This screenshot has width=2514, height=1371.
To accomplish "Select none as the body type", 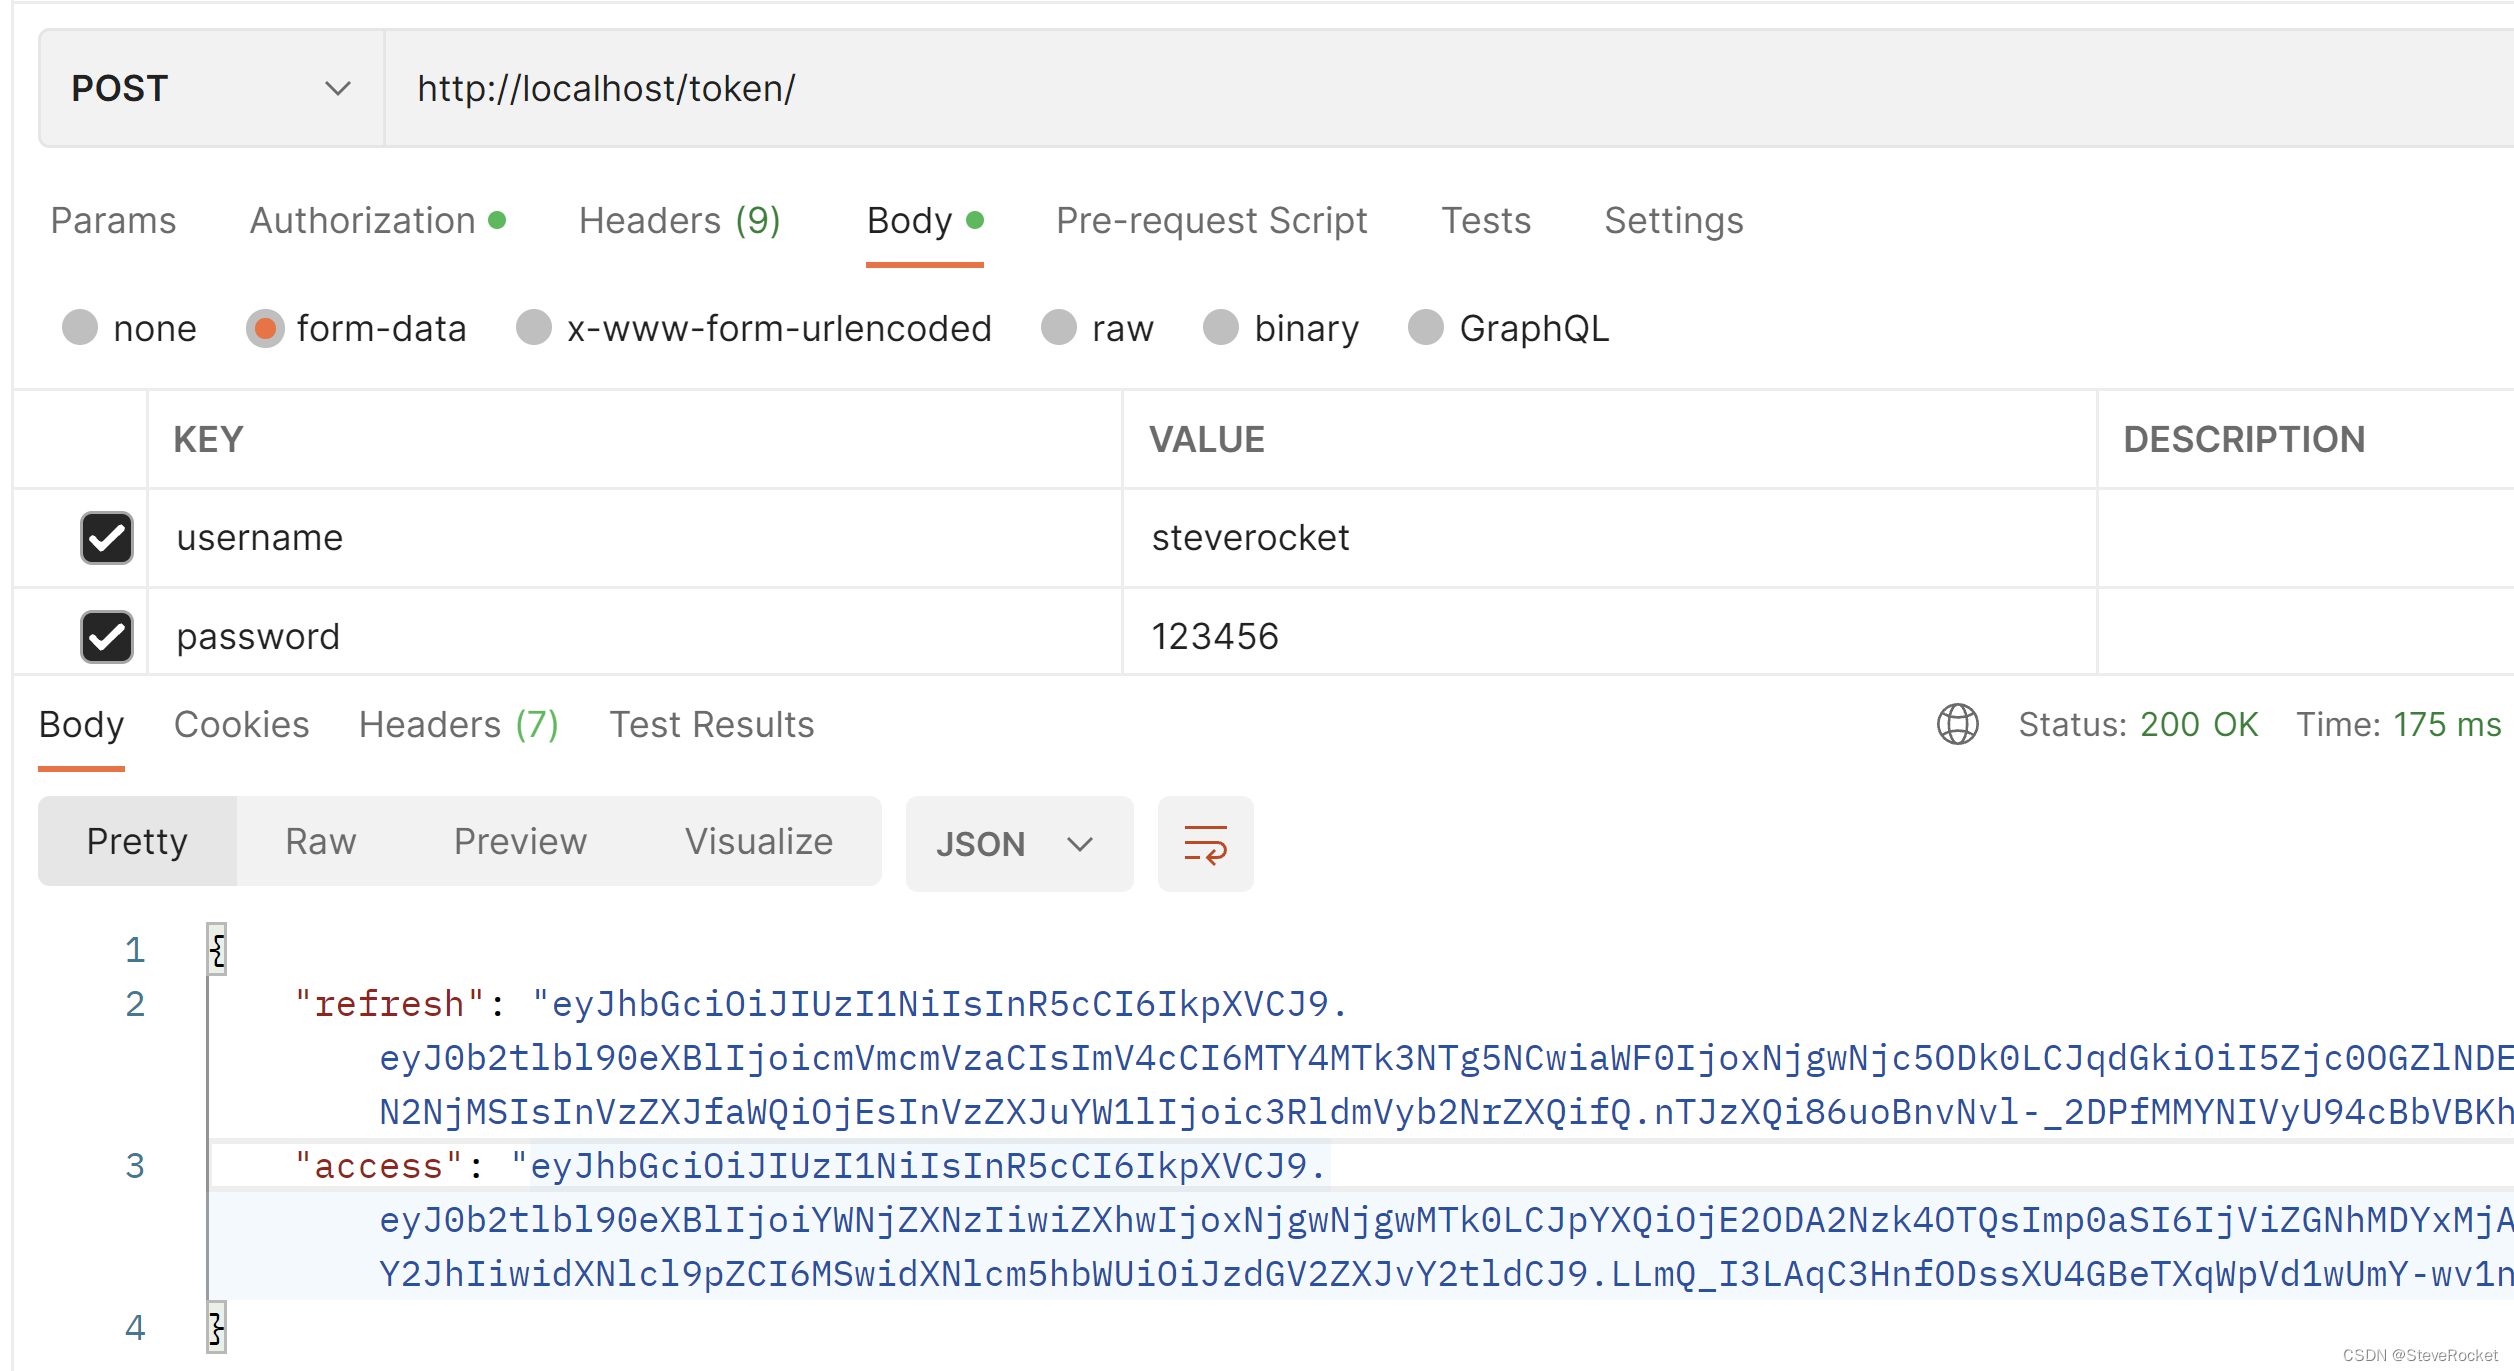I will coord(80,328).
